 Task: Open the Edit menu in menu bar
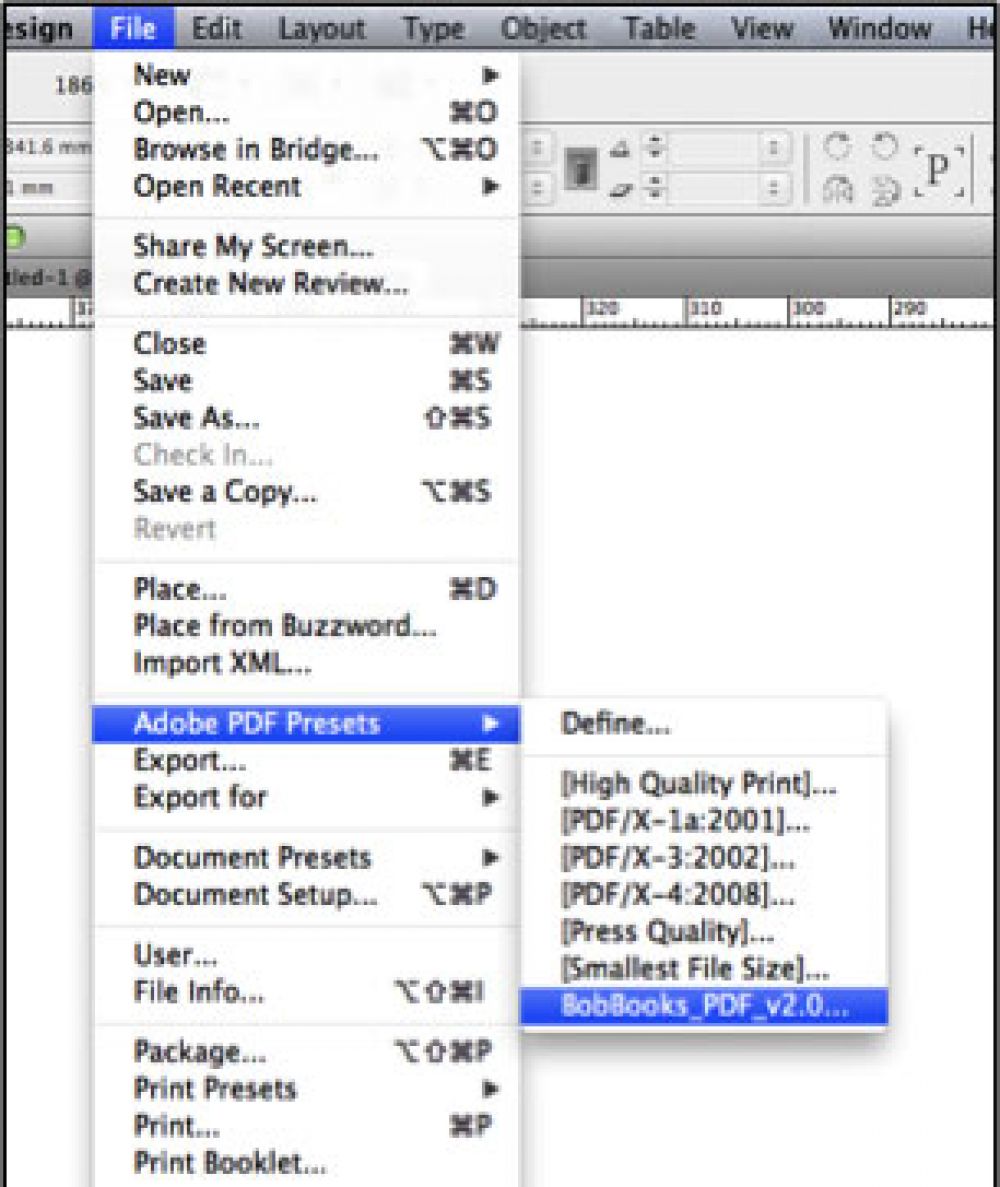pyautogui.click(x=219, y=28)
